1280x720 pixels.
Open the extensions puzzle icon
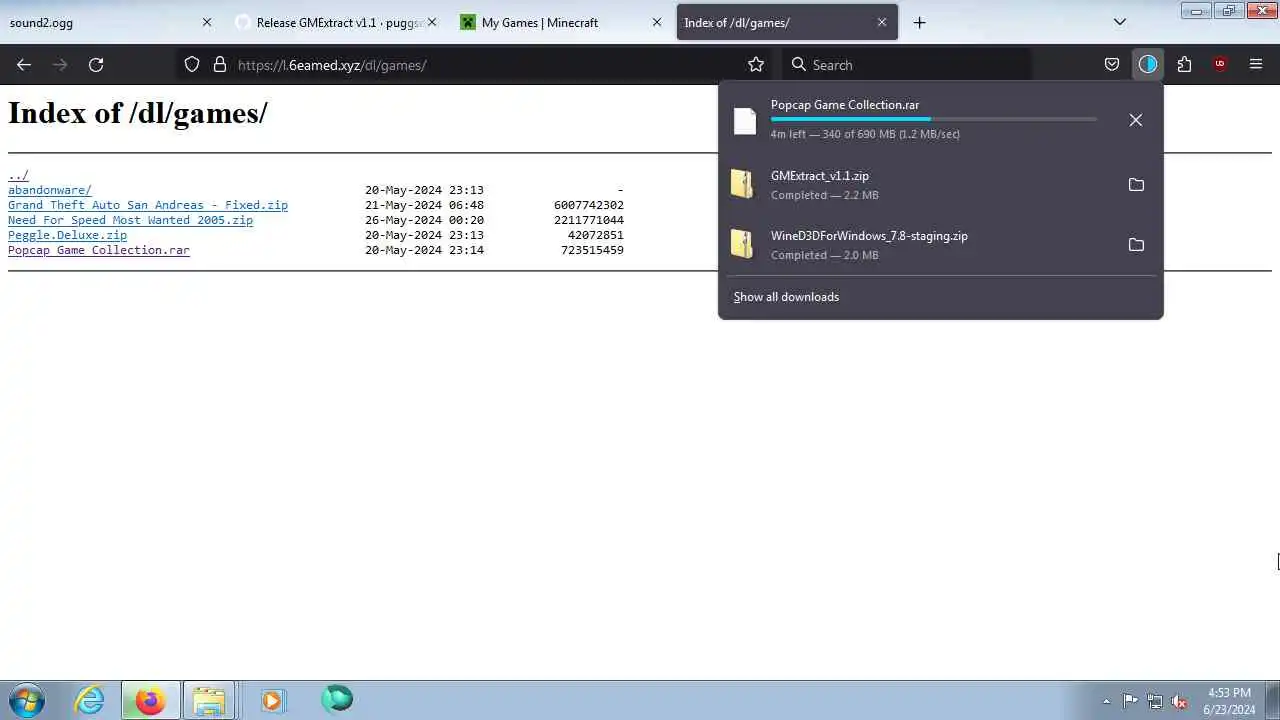click(1184, 65)
